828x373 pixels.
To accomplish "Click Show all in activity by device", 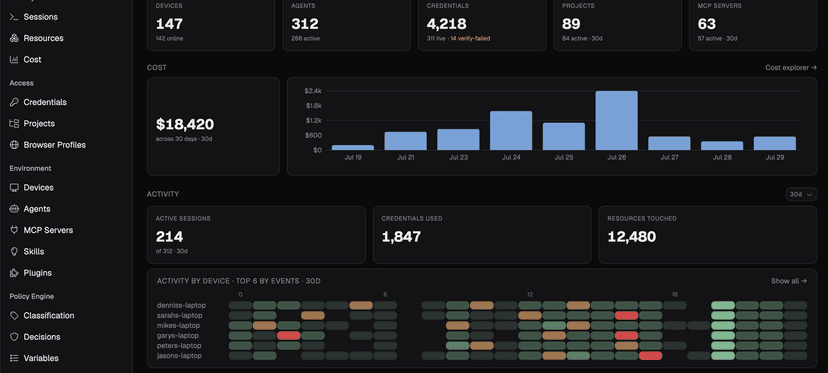I will click(x=789, y=281).
